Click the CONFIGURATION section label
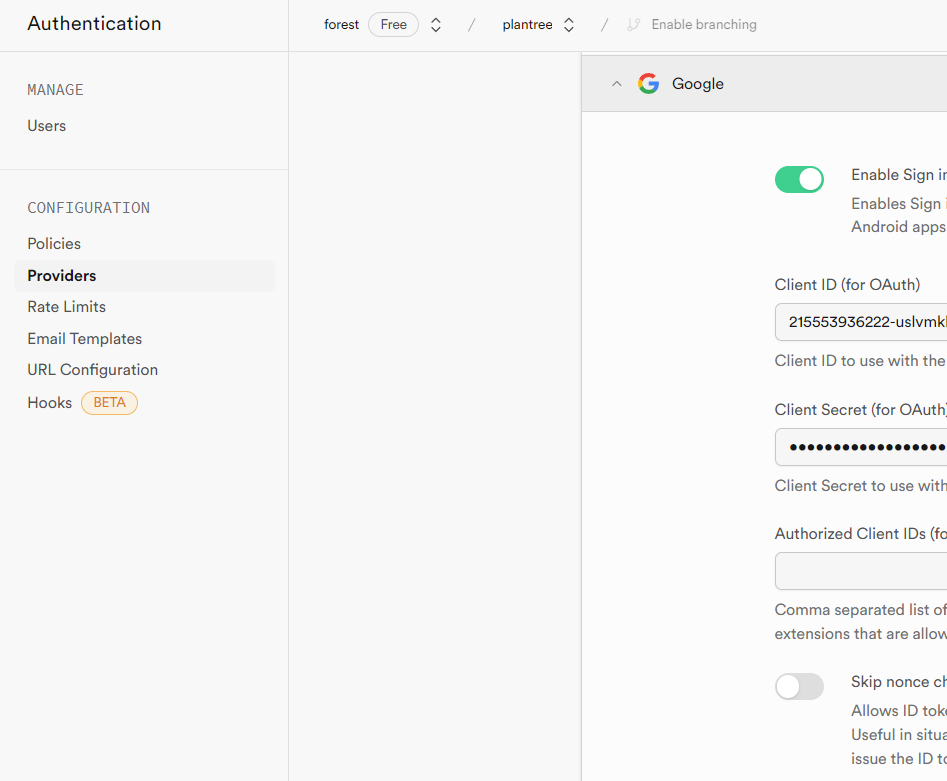 tap(89, 208)
